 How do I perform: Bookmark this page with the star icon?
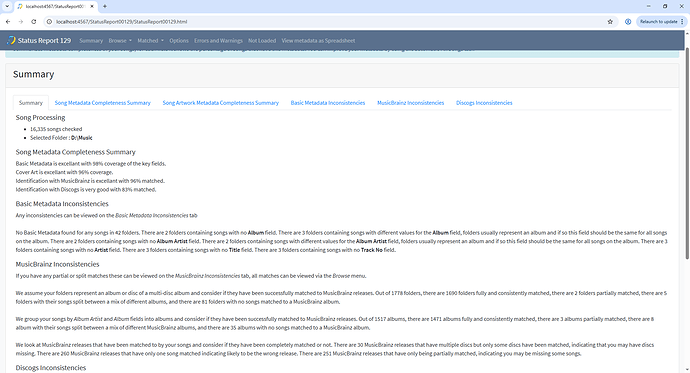[x=610, y=22]
